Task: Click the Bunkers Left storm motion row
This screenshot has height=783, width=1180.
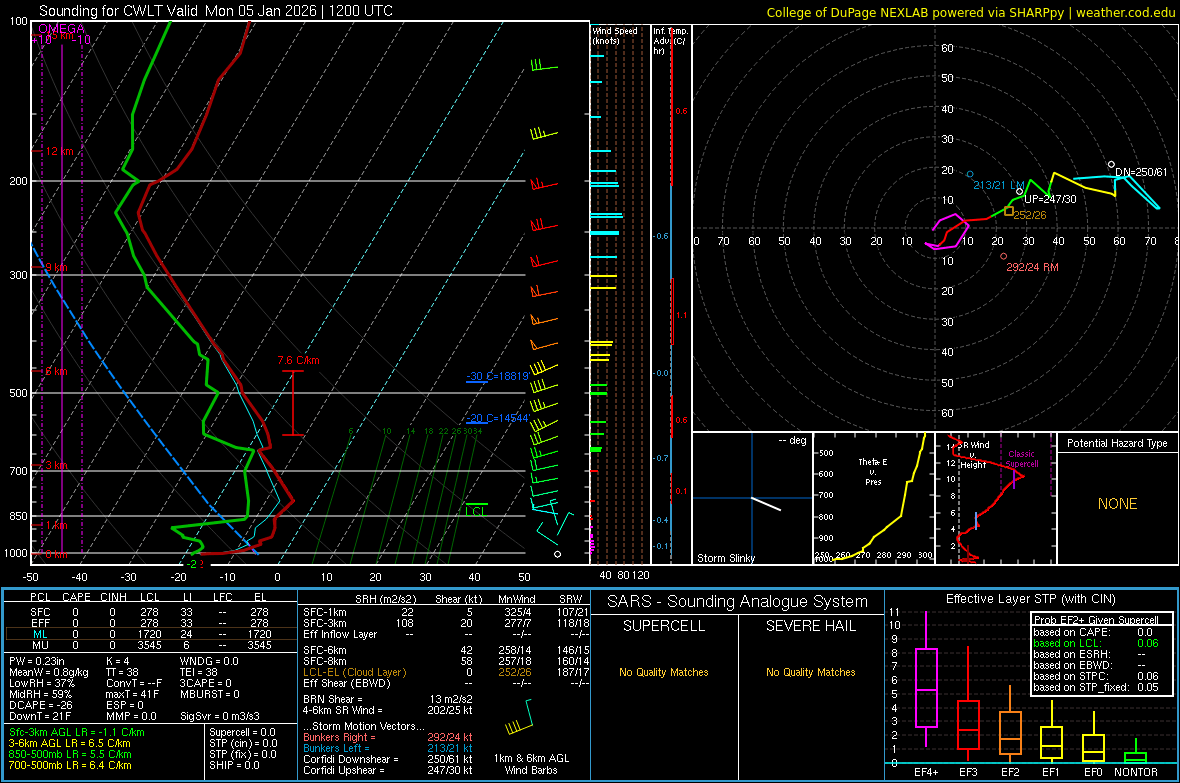Action: coord(388,748)
